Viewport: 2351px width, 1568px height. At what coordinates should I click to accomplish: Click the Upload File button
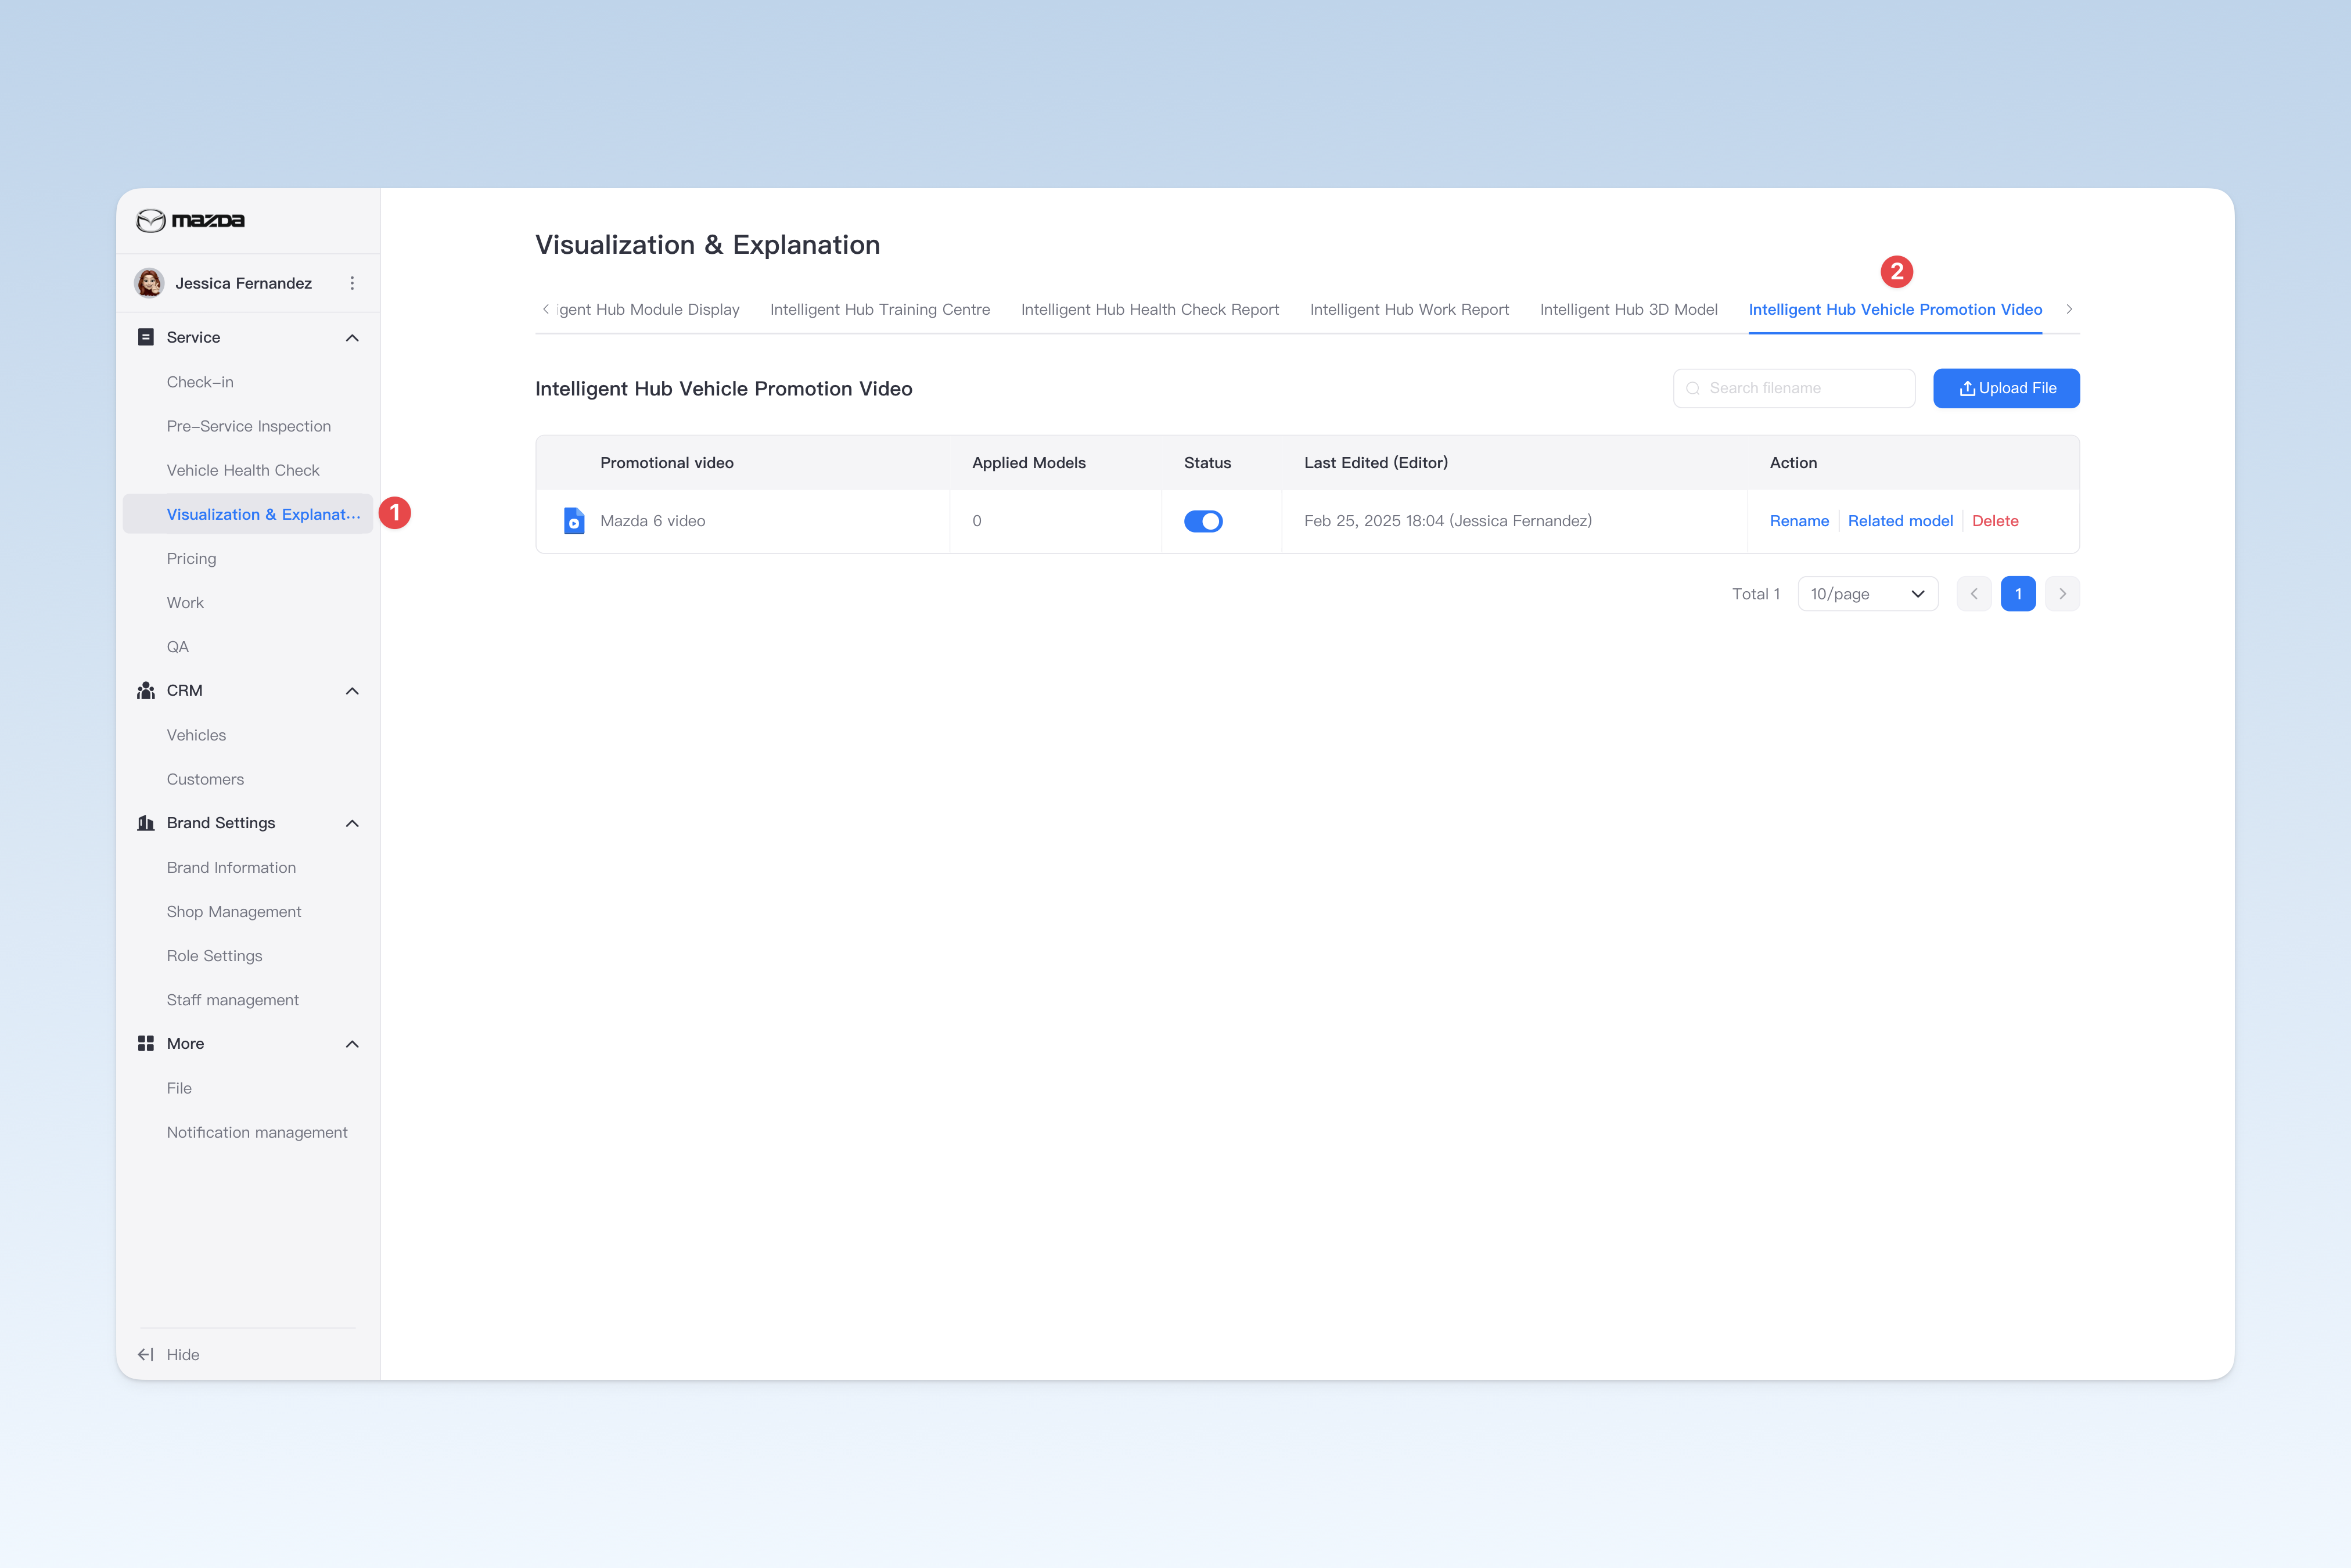point(2006,388)
